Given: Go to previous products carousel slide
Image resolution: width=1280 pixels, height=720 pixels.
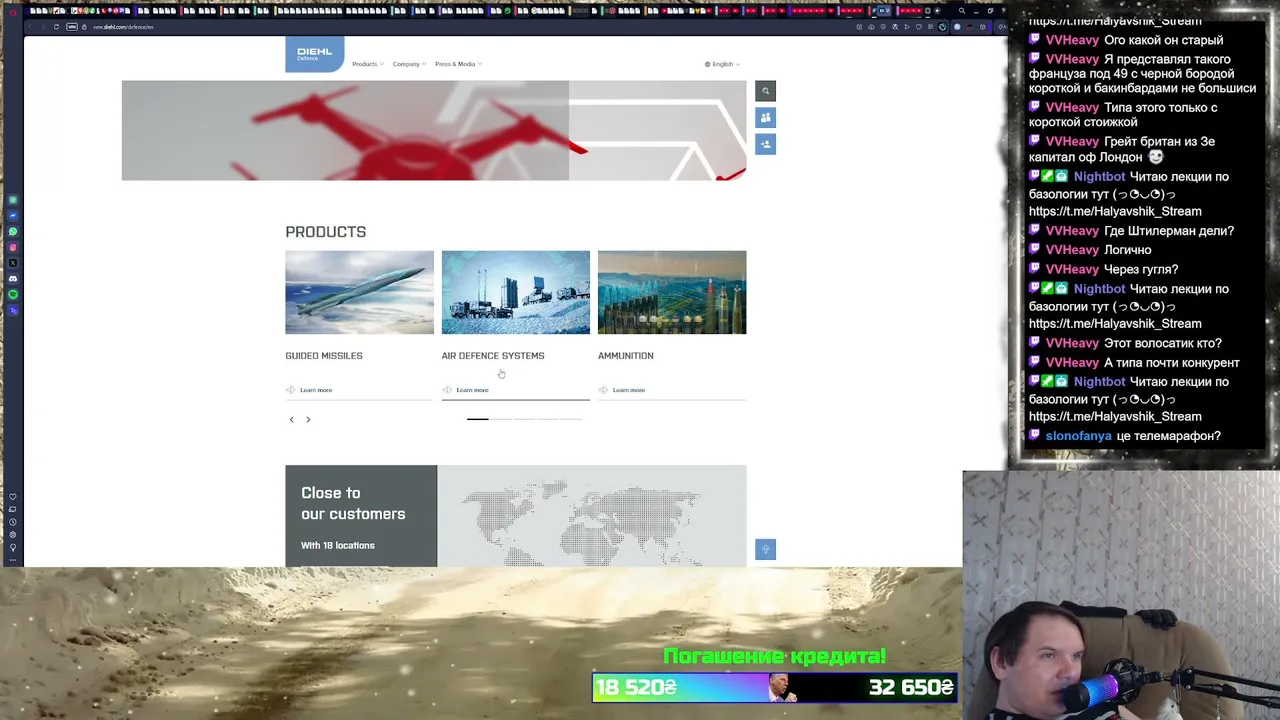Looking at the screenshot, I should (x=292, y=420).
